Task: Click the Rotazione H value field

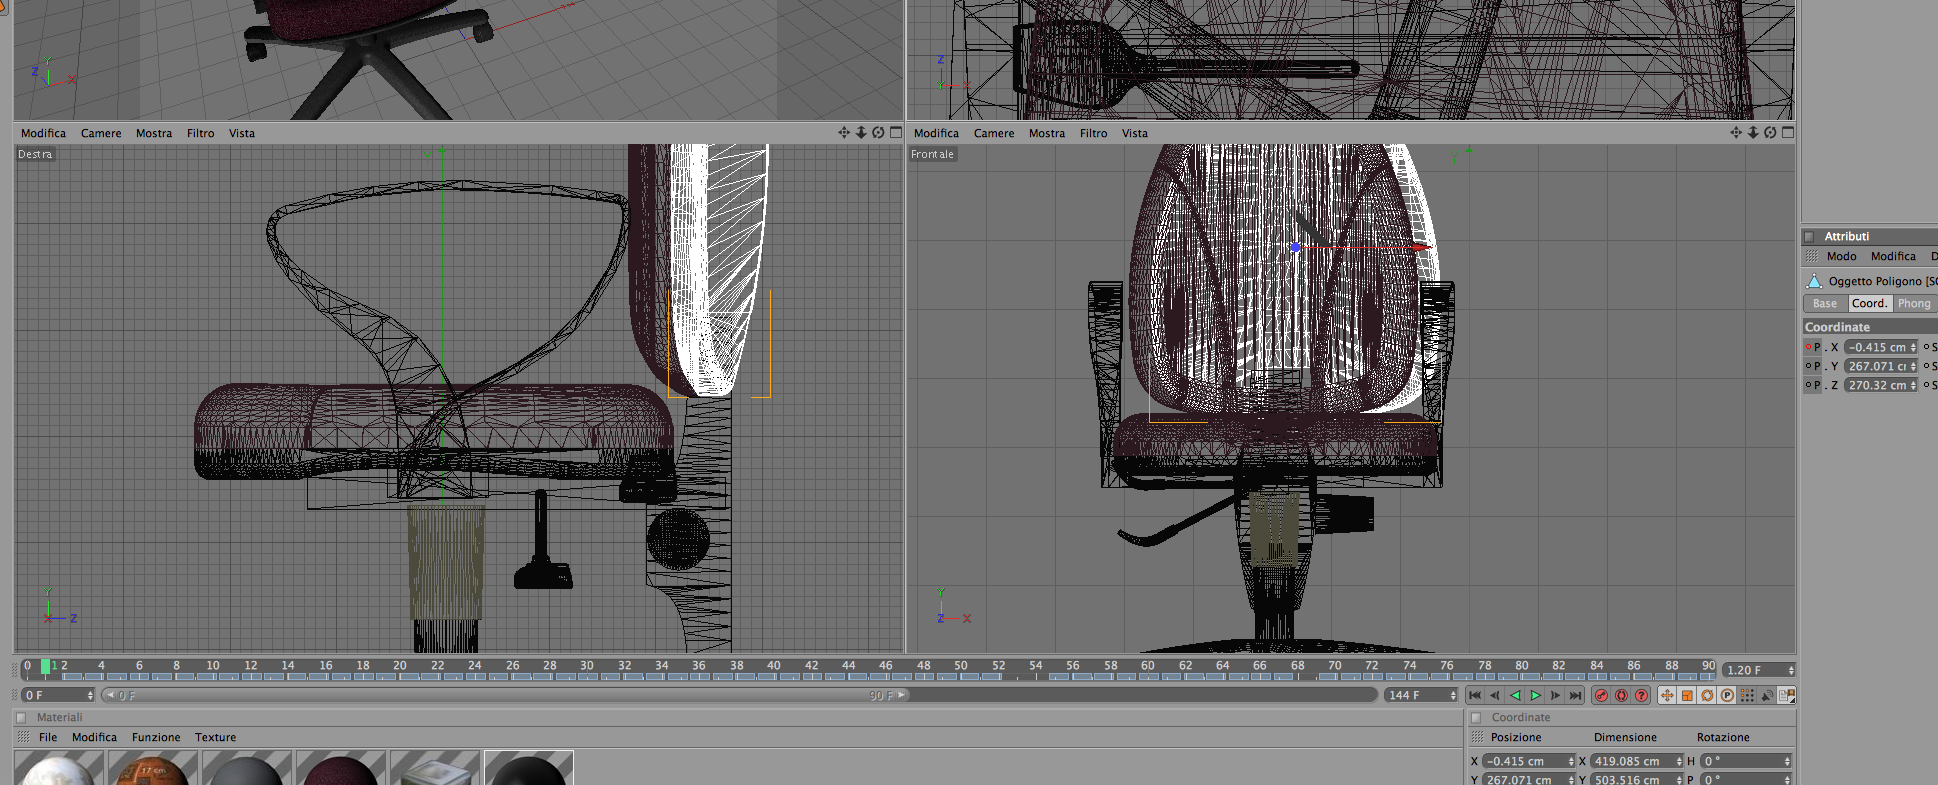Action: 1746,761
